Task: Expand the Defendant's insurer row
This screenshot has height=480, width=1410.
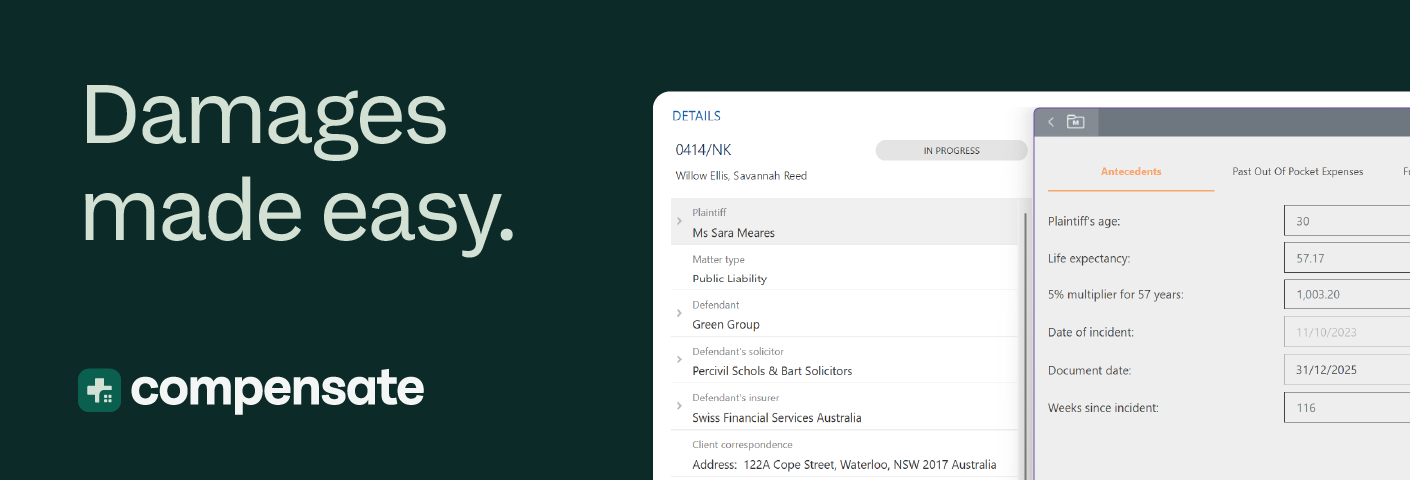Action: [x=680, y=407]
